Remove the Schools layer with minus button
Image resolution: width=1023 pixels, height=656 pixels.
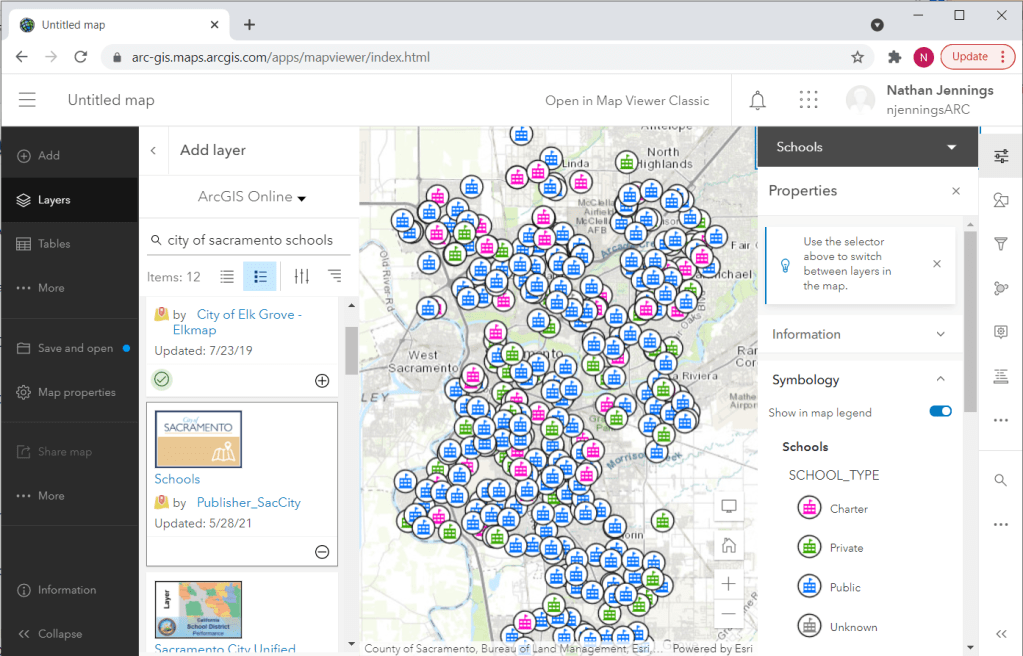click(x=322, y=551)
